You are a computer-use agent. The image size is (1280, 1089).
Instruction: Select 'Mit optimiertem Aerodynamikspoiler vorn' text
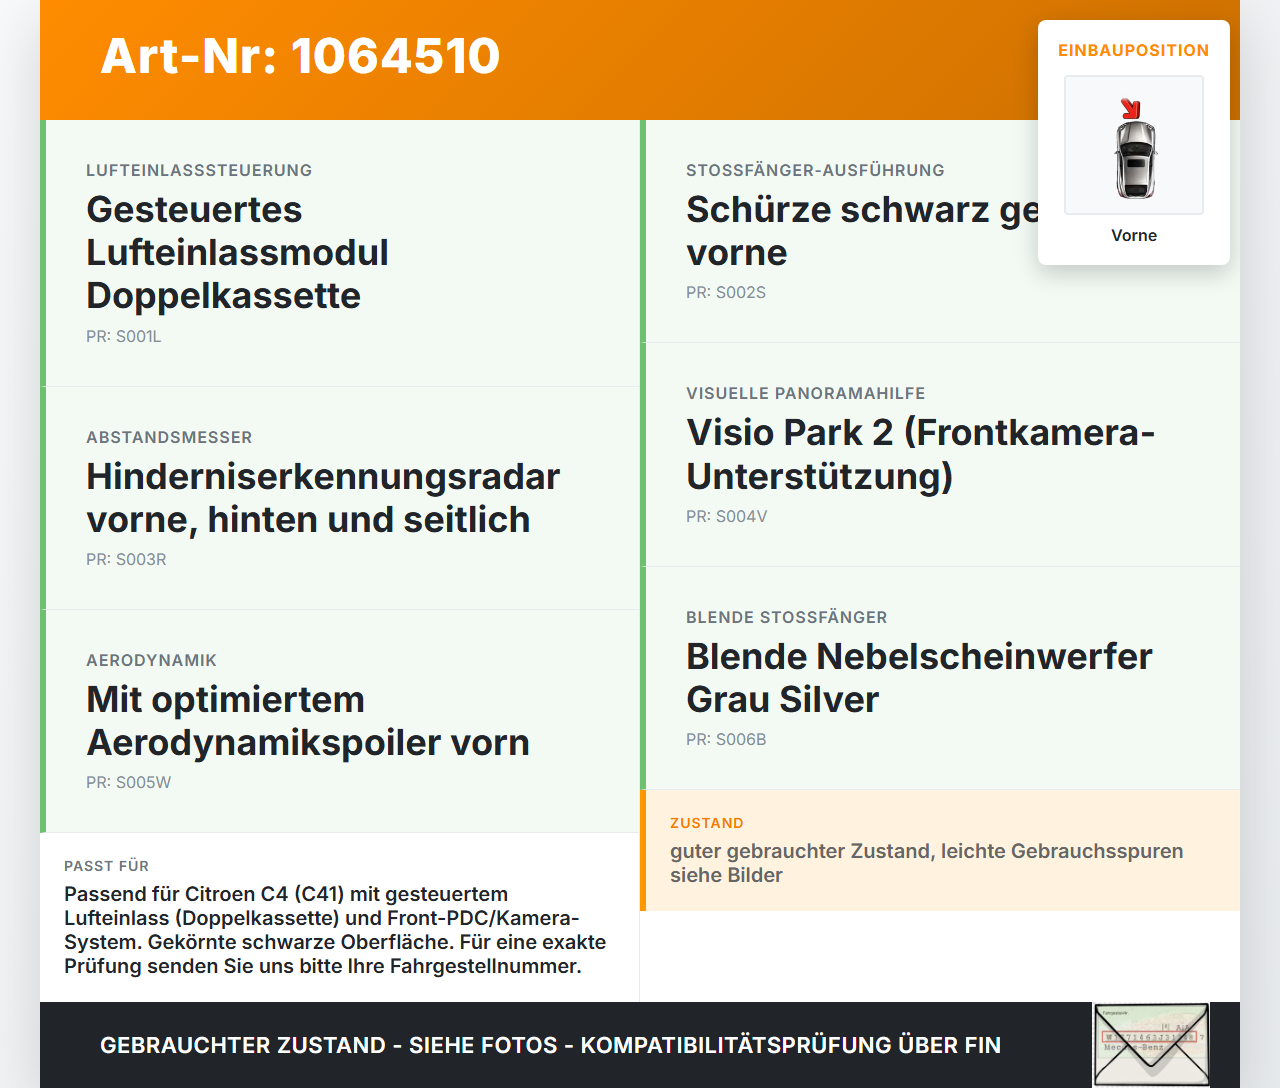[308, 721]
